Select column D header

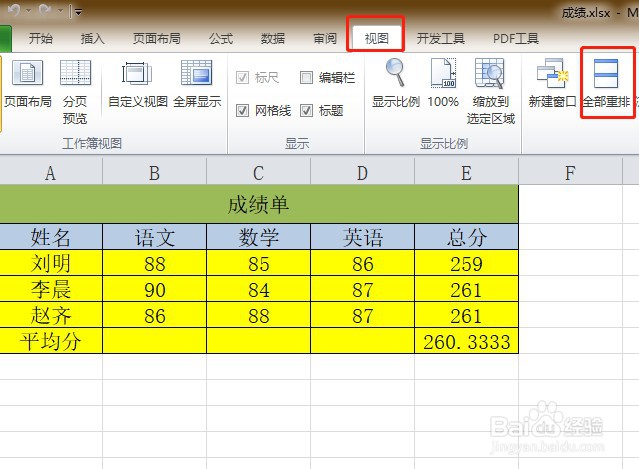pyautogui.click(x=362, y=173)
